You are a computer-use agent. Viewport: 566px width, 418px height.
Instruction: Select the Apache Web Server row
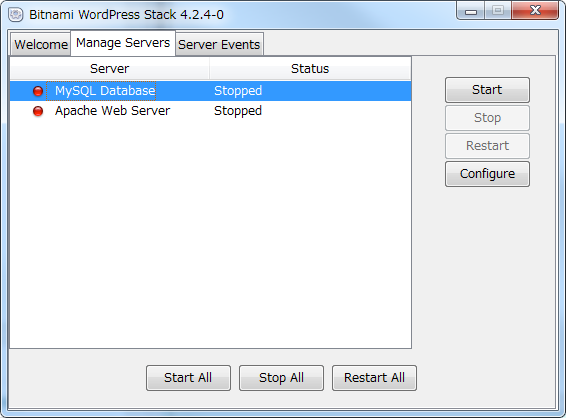[x=210, y=111]
